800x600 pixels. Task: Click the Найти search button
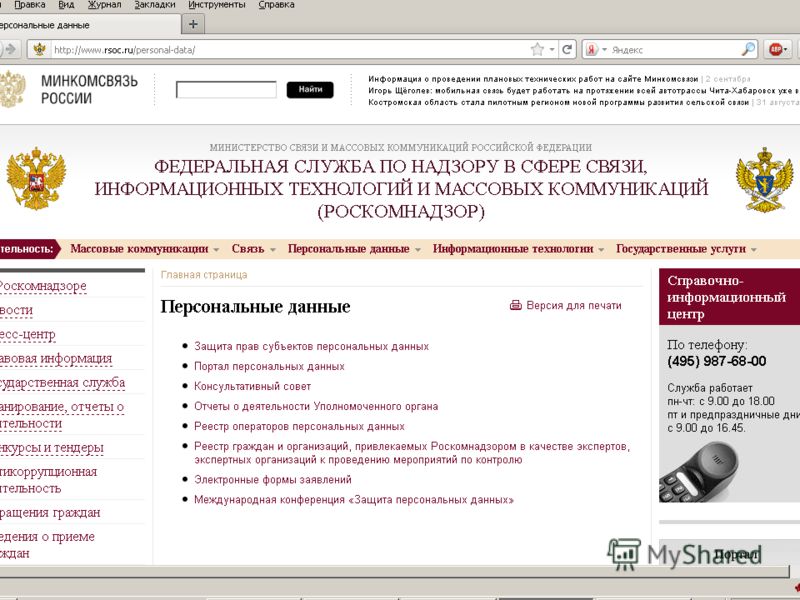point(310,90)
